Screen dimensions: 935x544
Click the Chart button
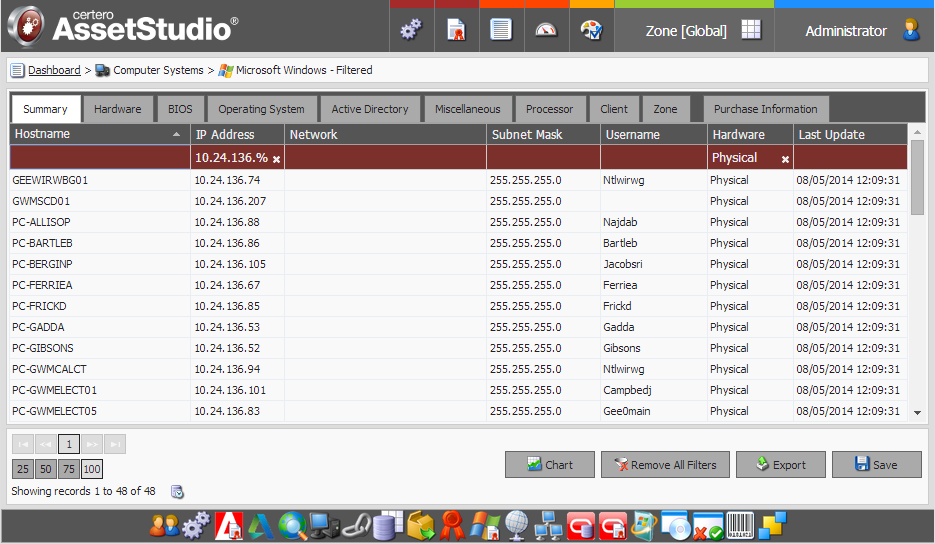550,465
